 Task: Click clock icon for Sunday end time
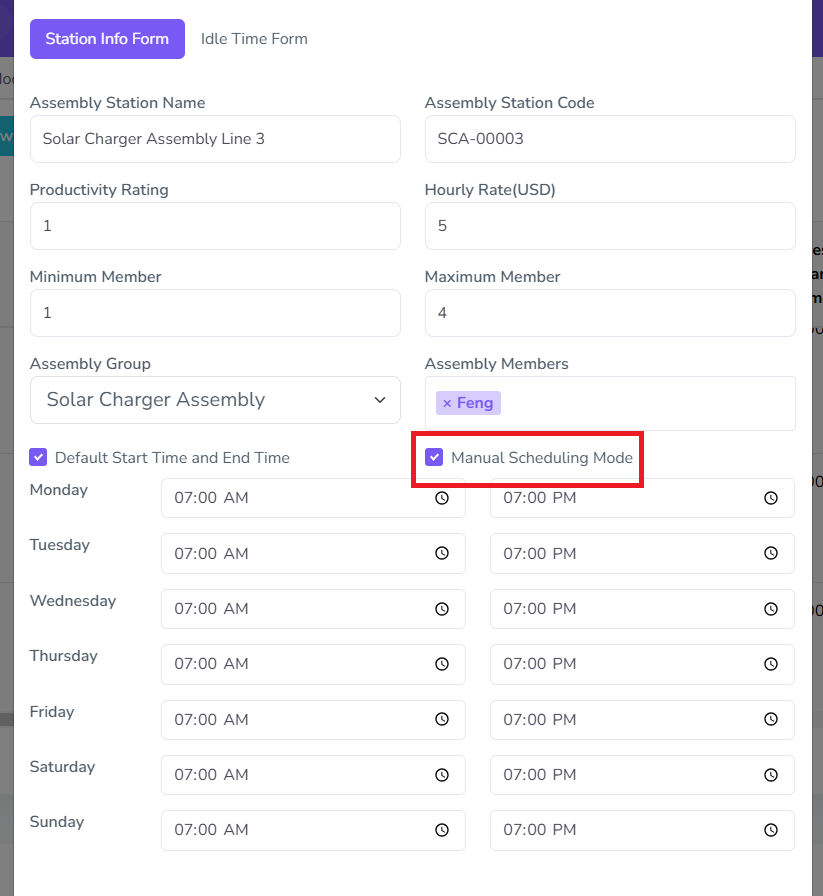point(771,830)
